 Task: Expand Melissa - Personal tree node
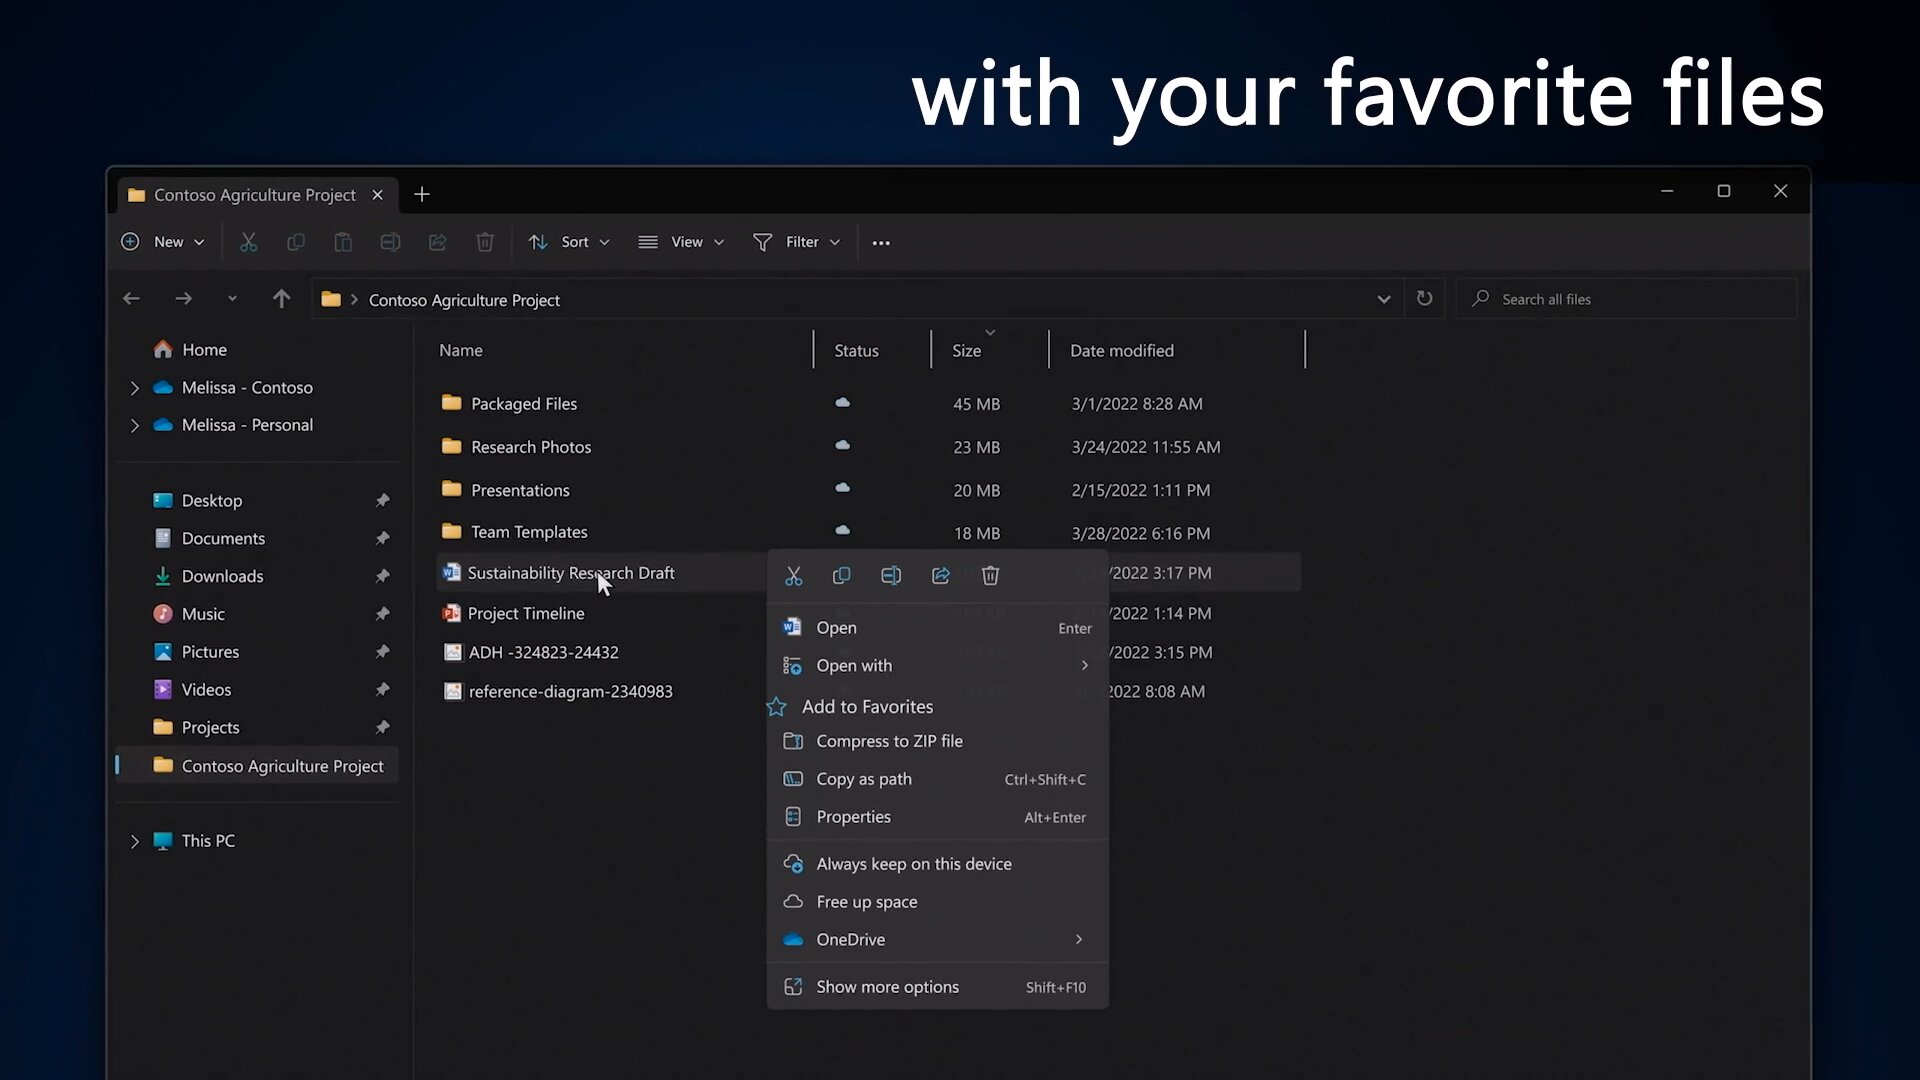[x=135, y=426]
